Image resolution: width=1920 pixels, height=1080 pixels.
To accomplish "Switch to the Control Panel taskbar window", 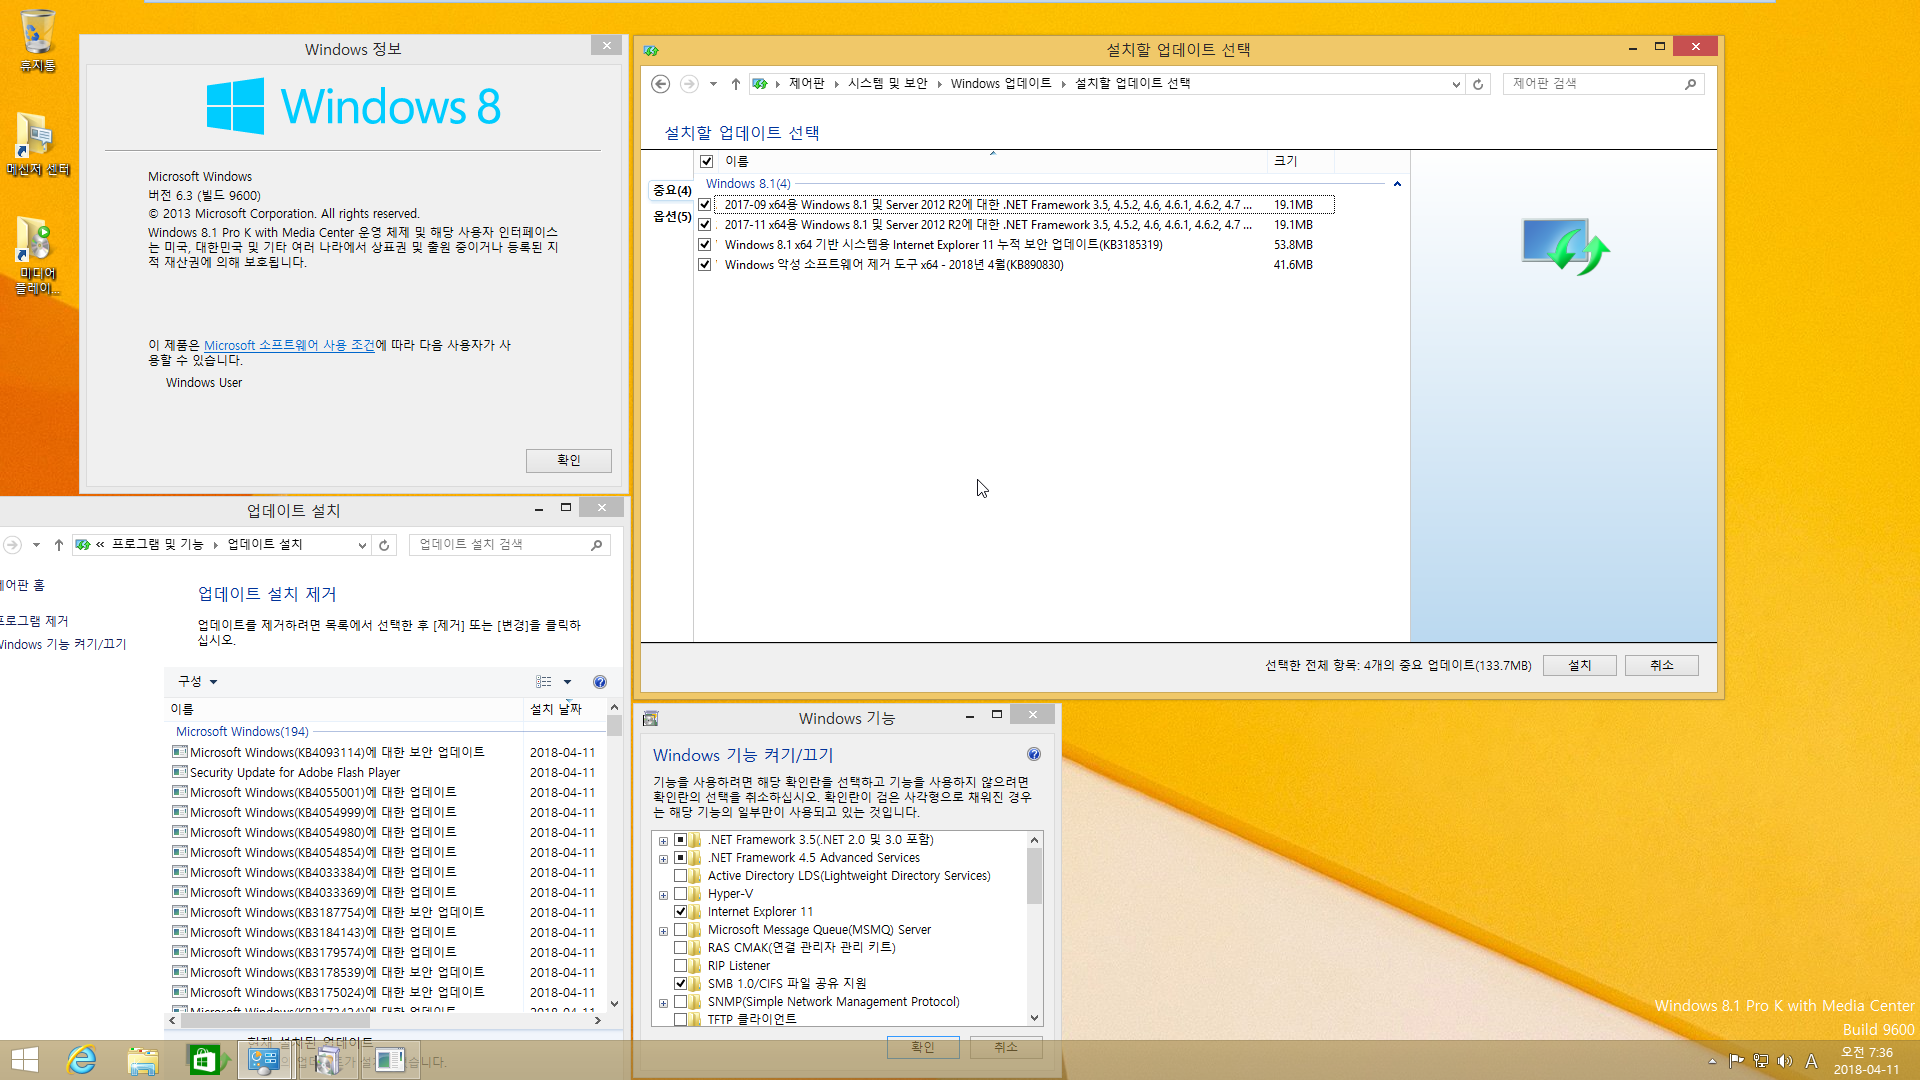I will point(264,1060).
